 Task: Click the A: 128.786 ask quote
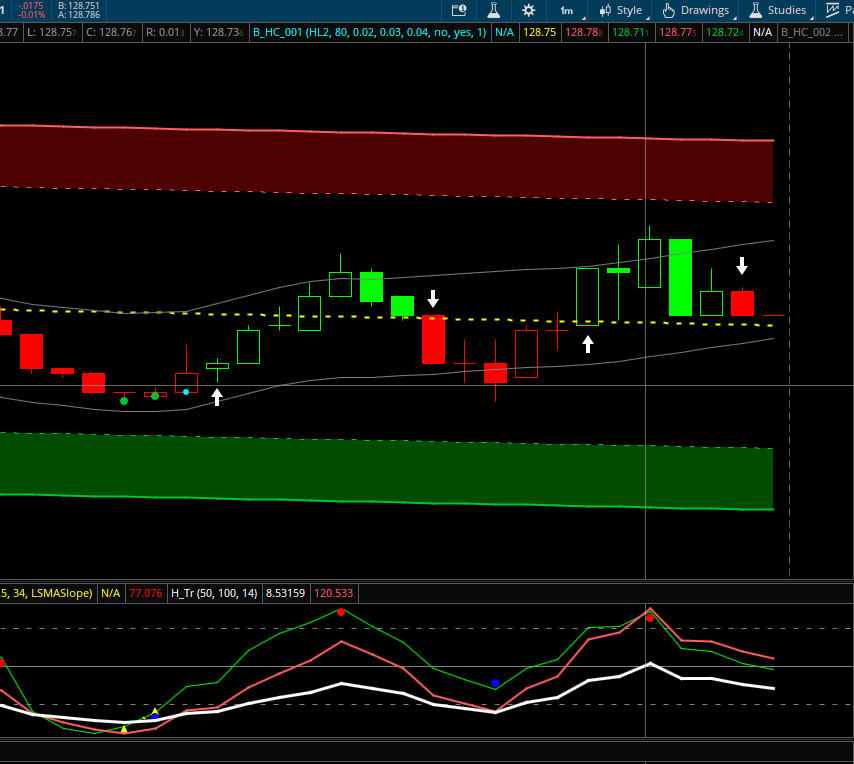click(x=79, y=15)
